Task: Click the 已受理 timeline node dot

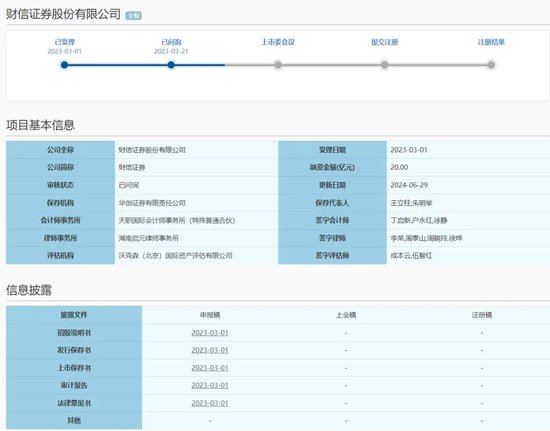Action: (64, 65)
